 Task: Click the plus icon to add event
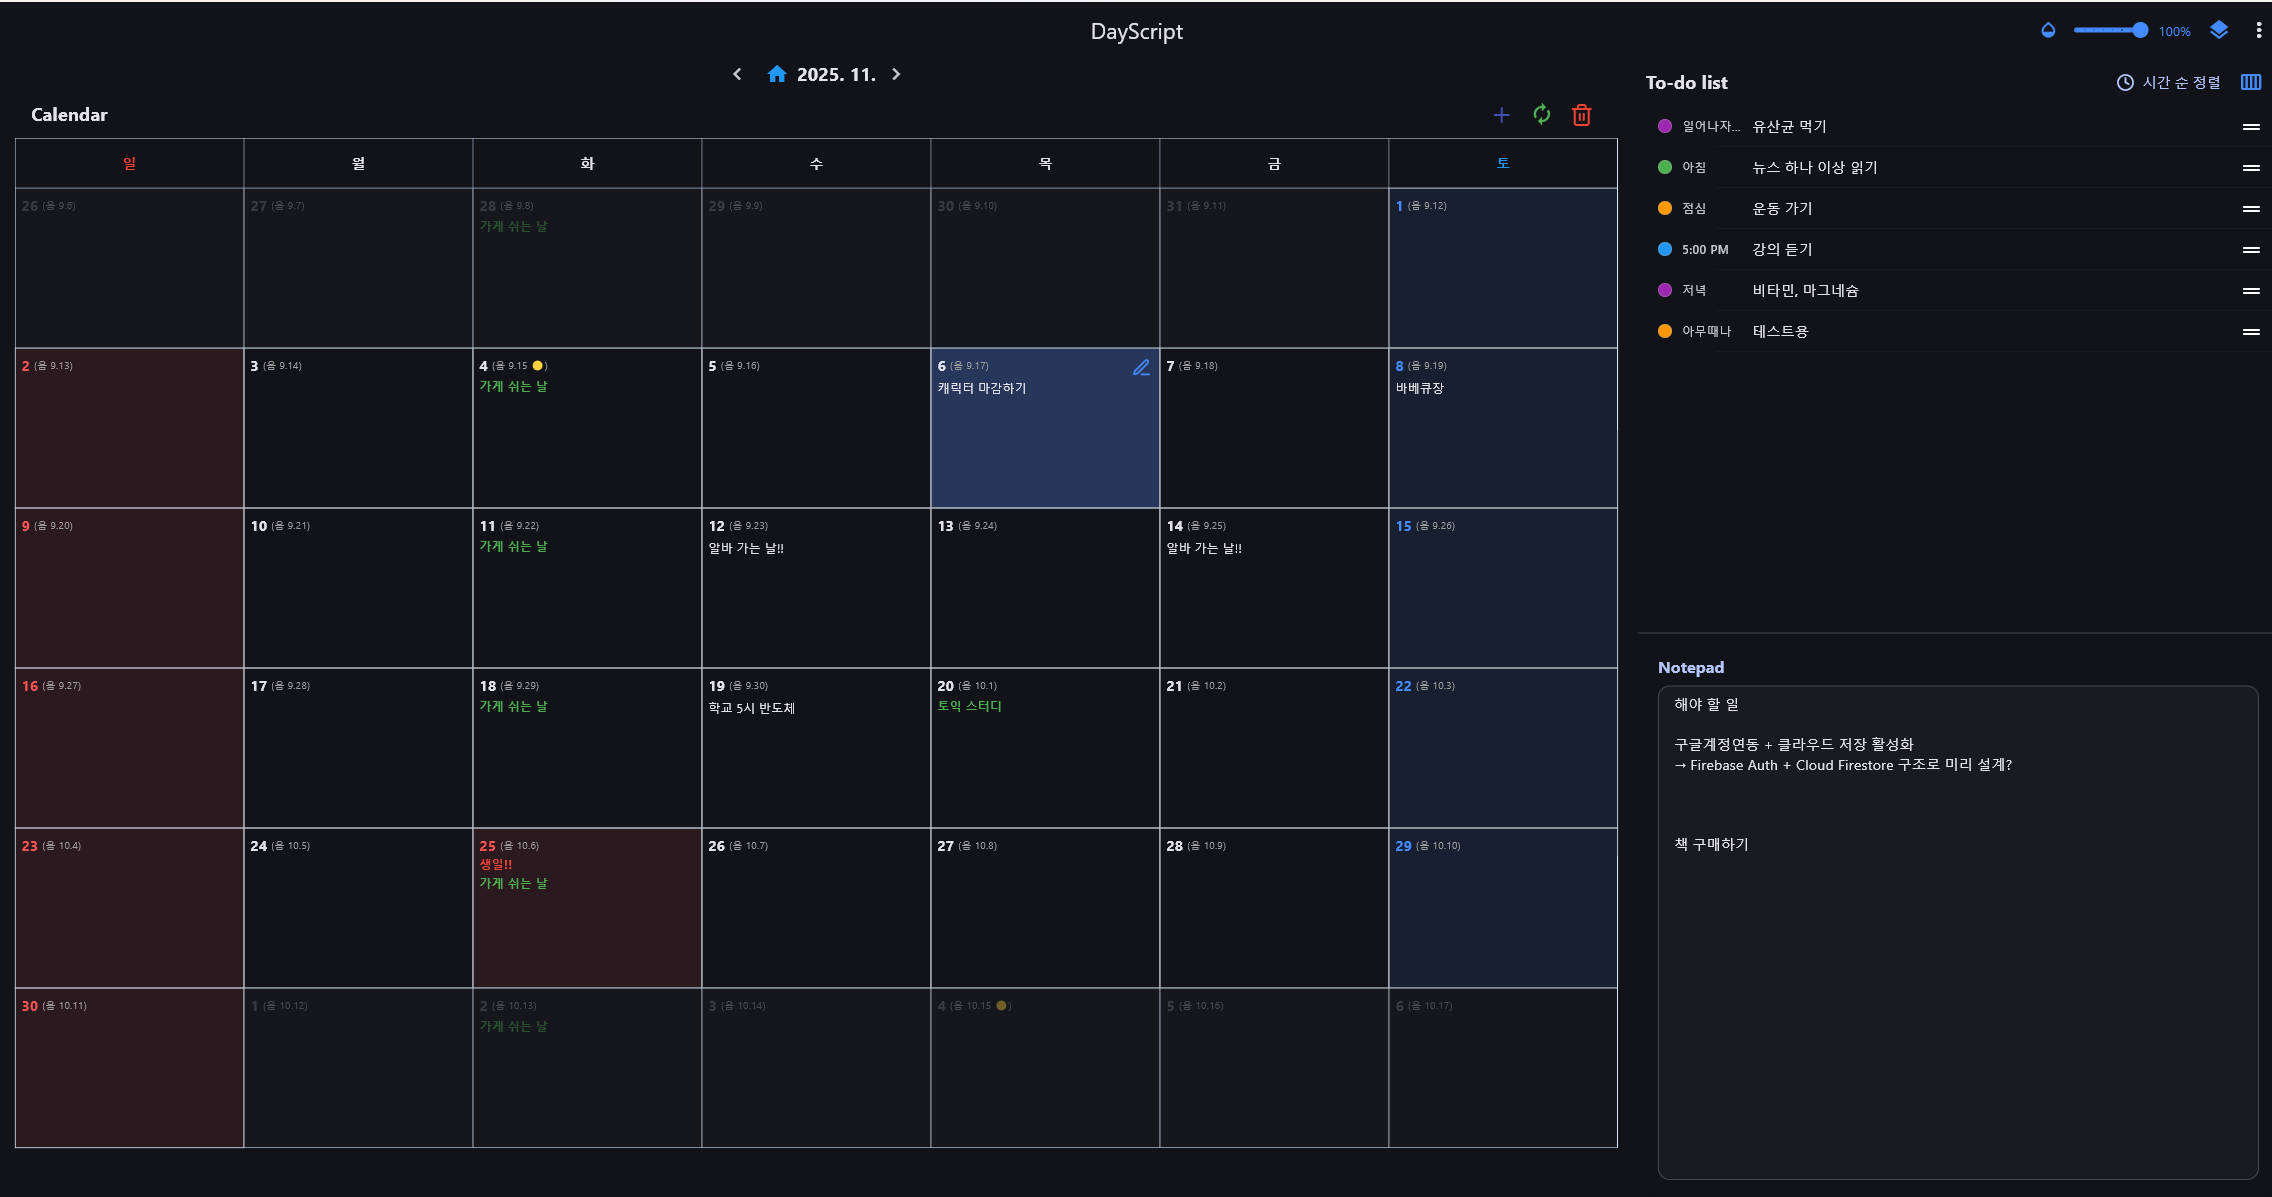(1501, 115)
